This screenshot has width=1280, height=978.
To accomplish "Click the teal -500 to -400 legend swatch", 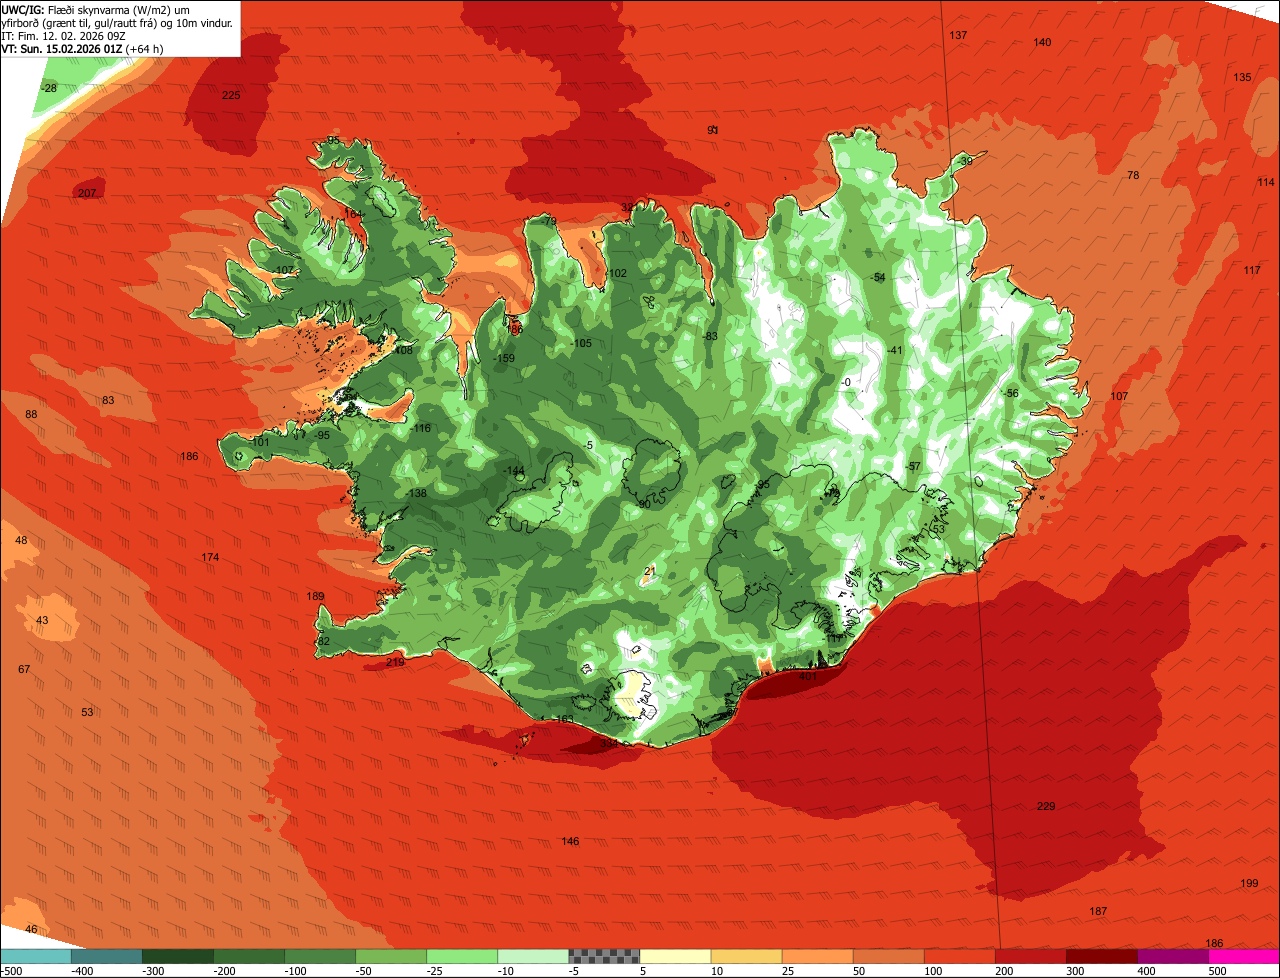I will (36, 957).
